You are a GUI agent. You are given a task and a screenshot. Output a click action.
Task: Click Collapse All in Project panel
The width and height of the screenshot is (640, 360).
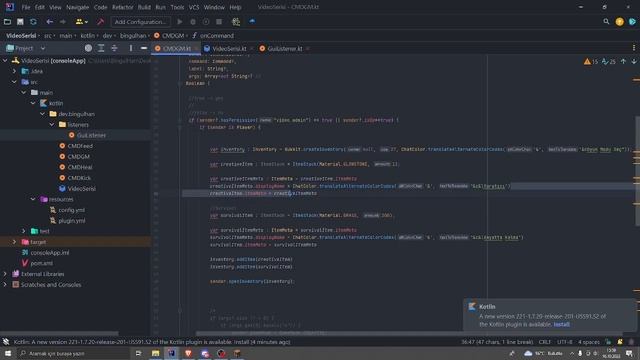point(114,48)
